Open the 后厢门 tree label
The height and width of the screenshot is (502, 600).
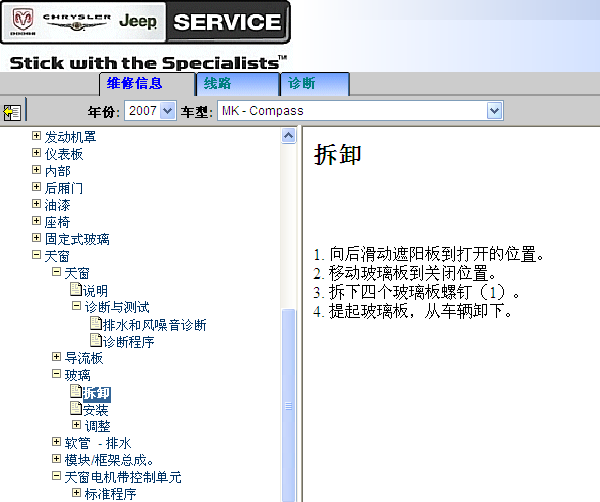[x=64, y=188]
